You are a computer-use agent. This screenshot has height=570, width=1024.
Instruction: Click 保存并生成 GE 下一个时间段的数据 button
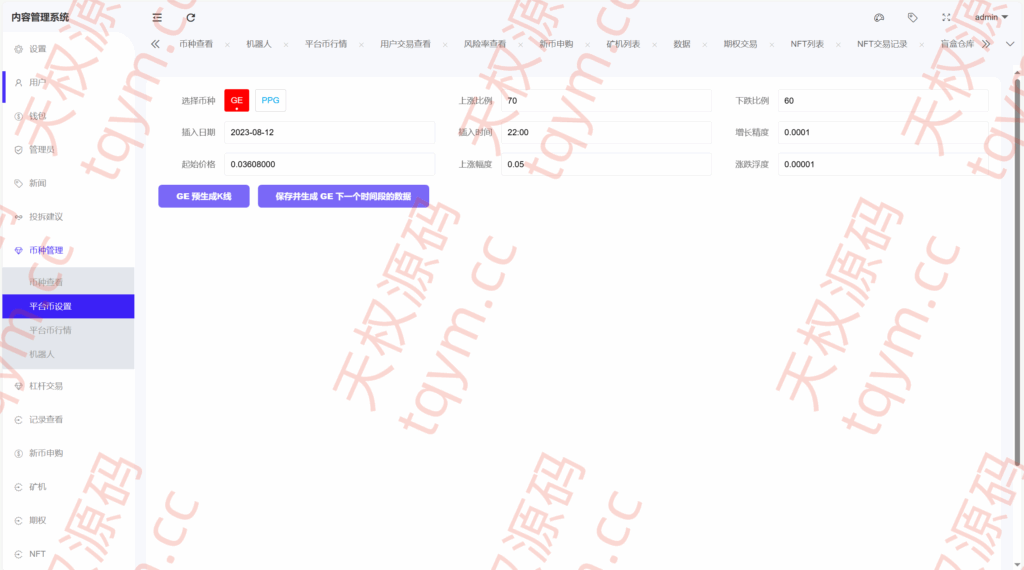pos(344,197)
